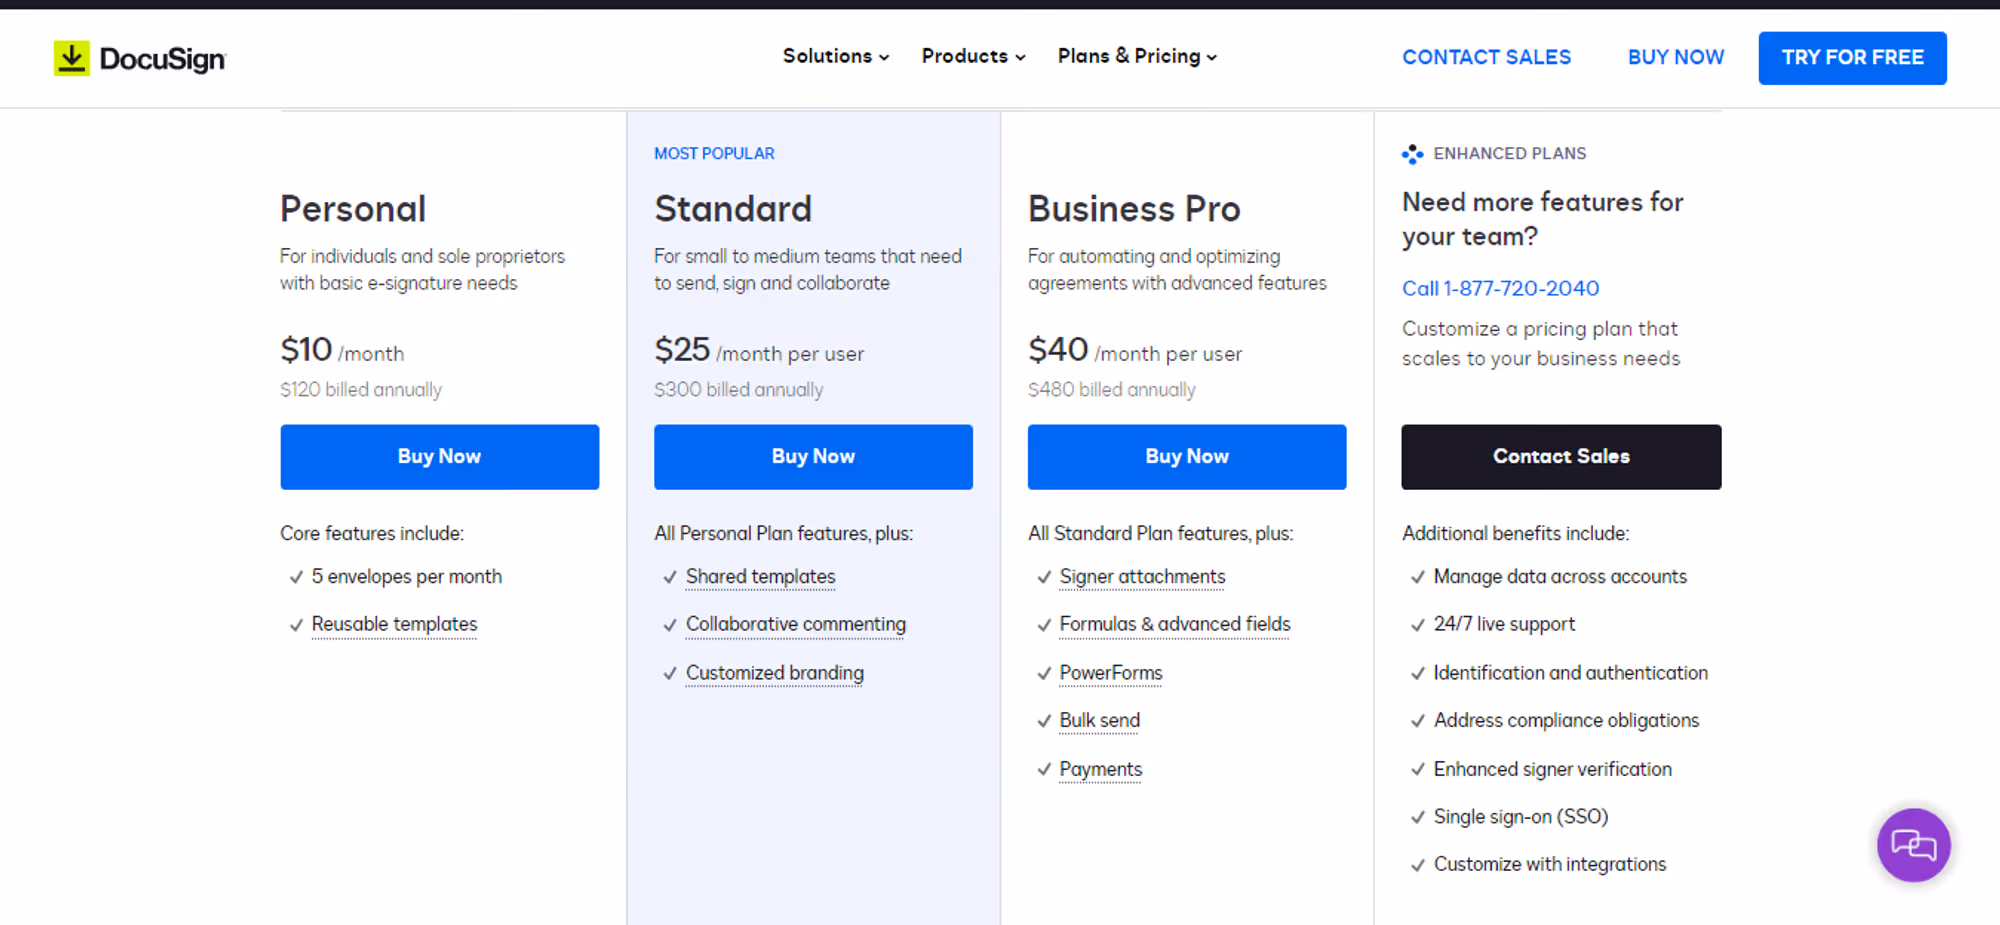Click the DocuSign logo icon

point(71,59)
